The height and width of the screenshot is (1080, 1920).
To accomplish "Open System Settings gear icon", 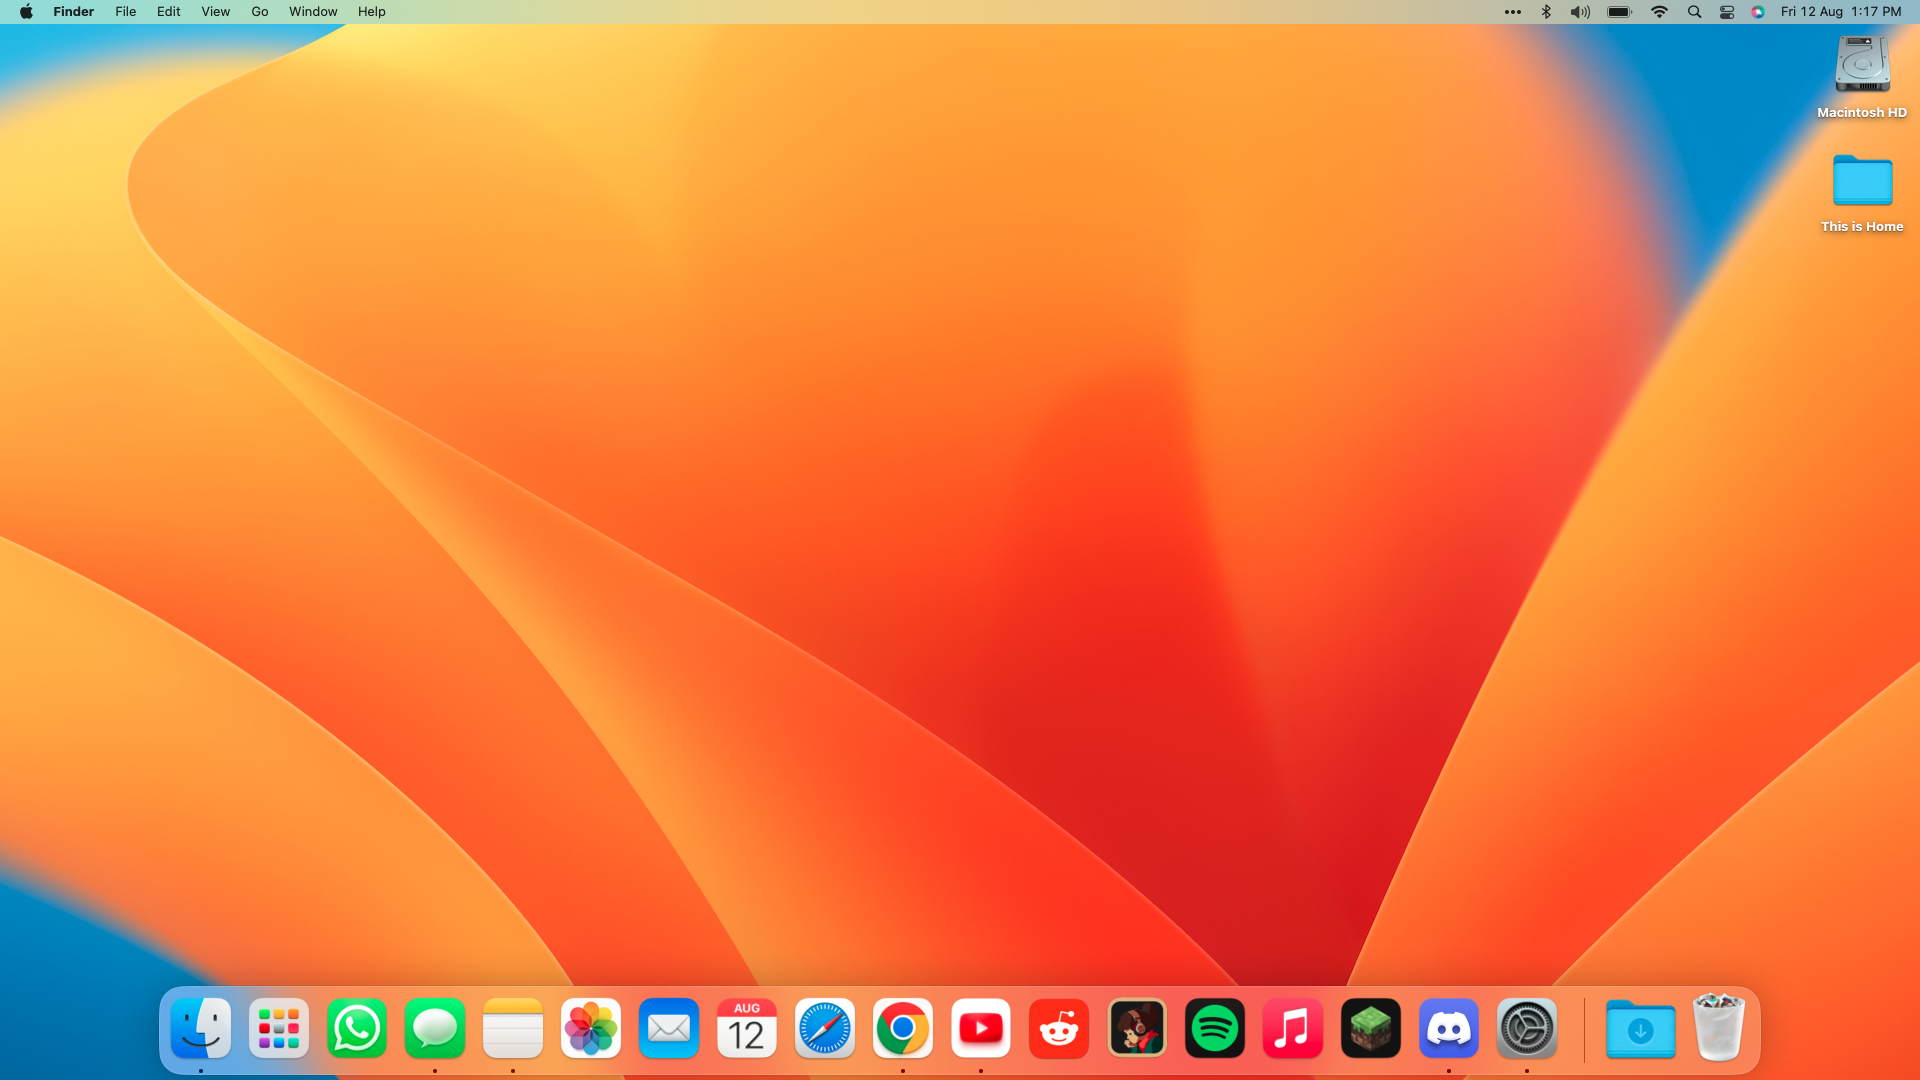I will coord(1527,1028).
